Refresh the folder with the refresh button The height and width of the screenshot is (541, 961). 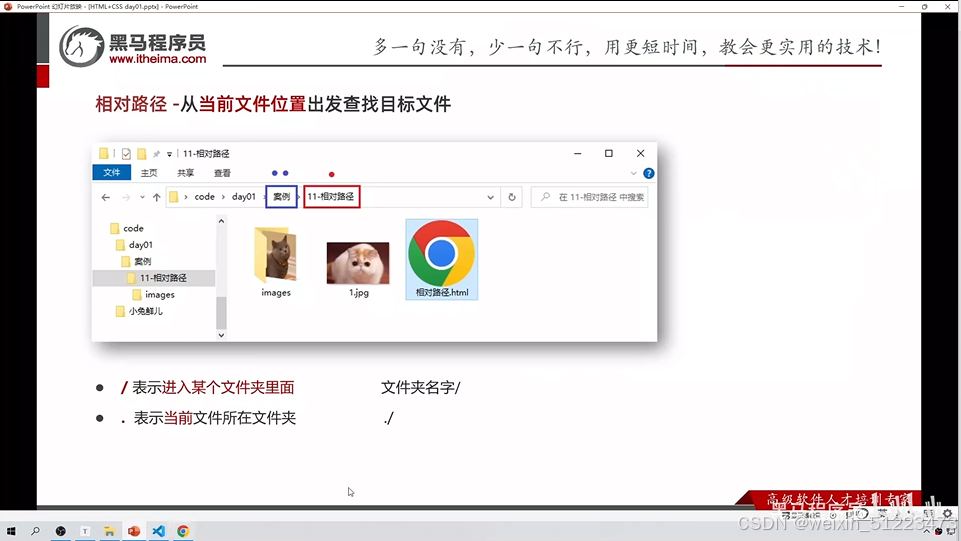coord(512,197)
